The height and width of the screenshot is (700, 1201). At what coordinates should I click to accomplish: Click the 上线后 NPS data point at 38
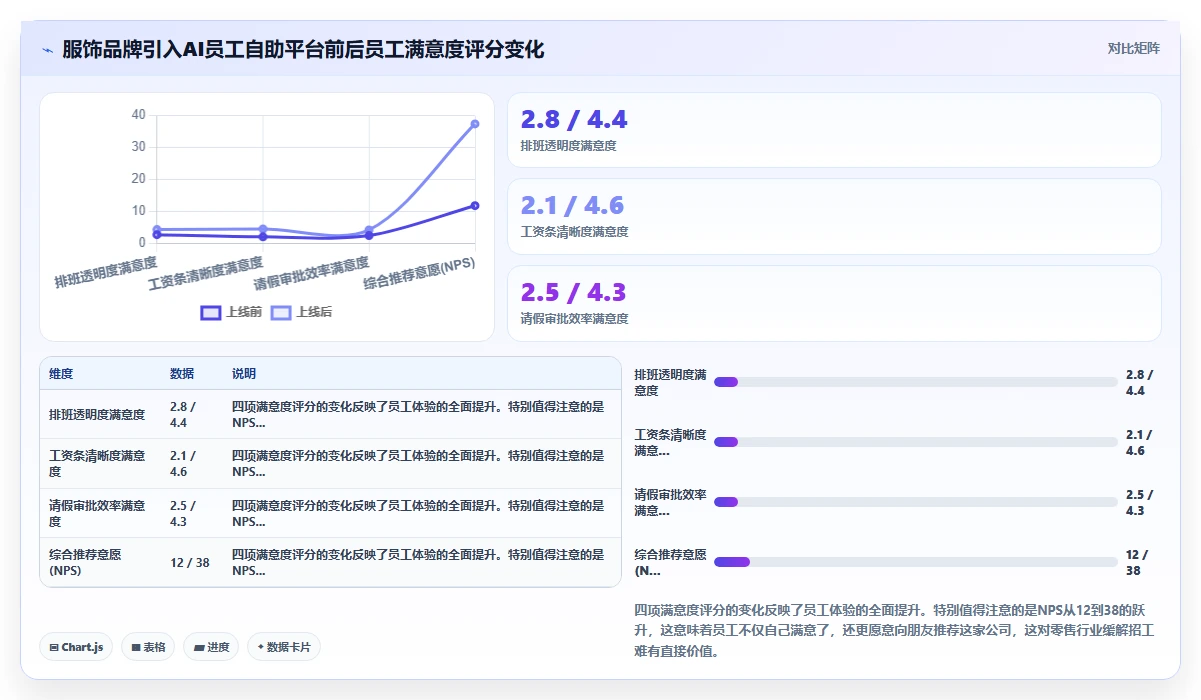[x=475, y=124]
